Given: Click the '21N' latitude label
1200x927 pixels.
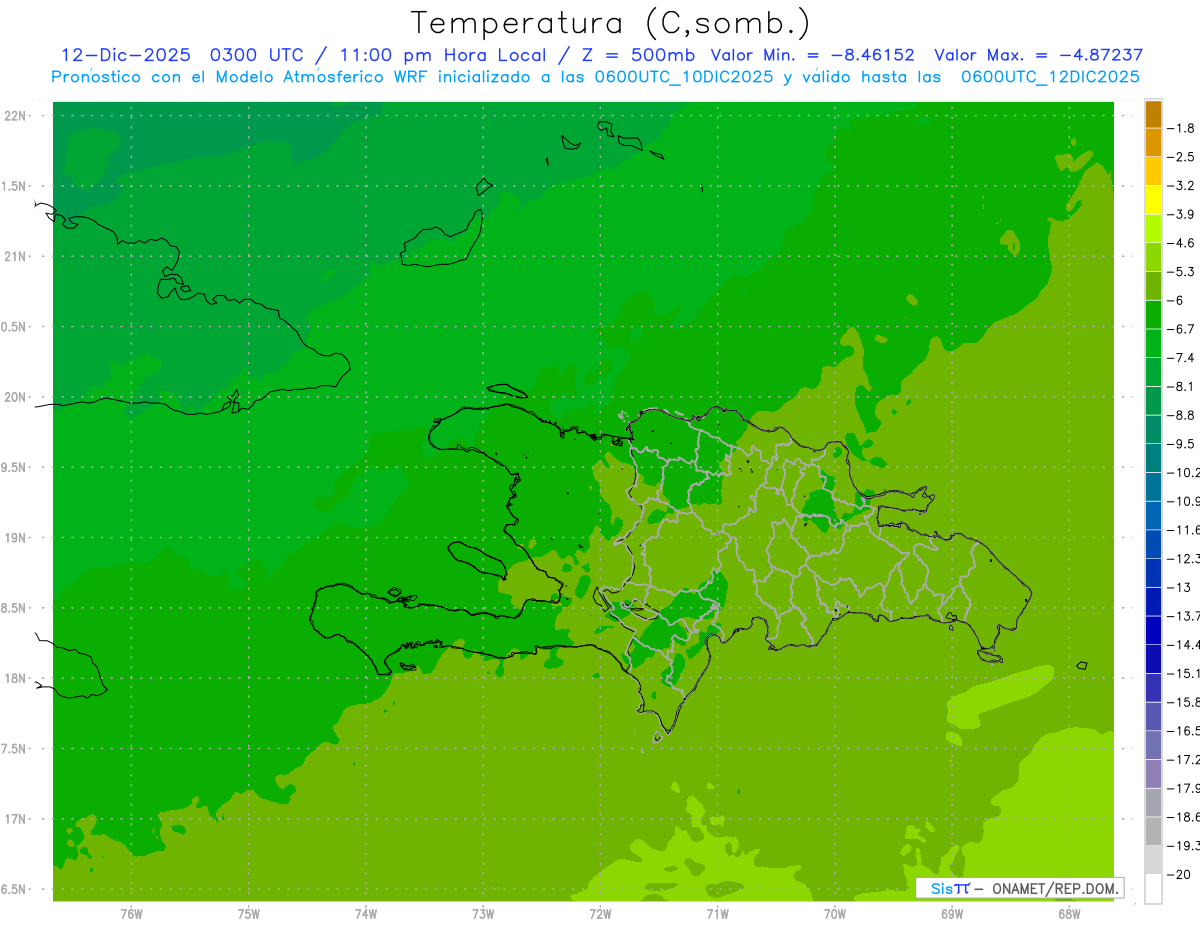Looking at the screenshot, I should tap(17, 256).
